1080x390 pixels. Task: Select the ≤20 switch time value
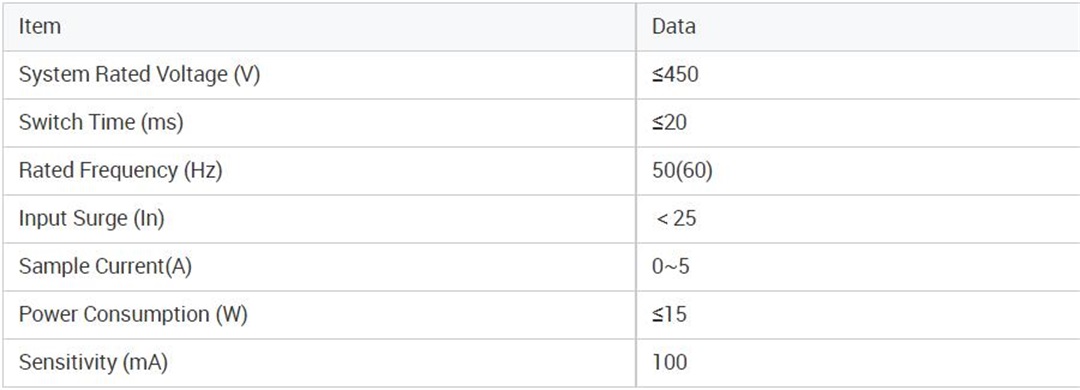[x=669, y=123]
